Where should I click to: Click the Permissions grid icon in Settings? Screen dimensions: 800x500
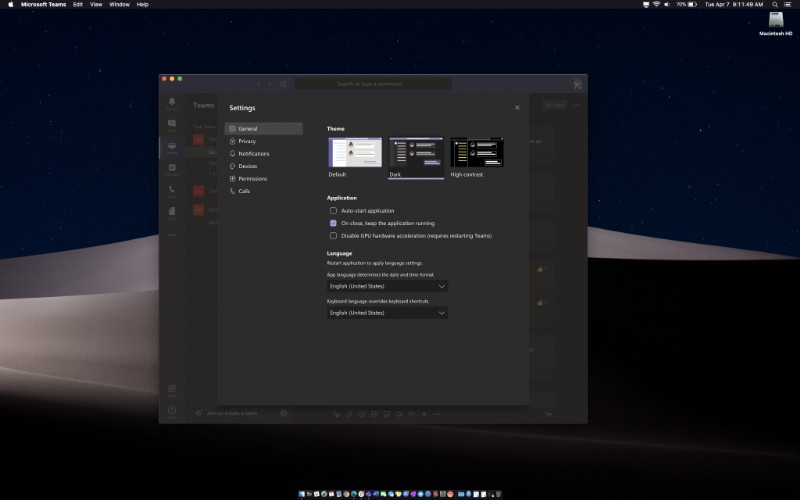coord(233,178)
